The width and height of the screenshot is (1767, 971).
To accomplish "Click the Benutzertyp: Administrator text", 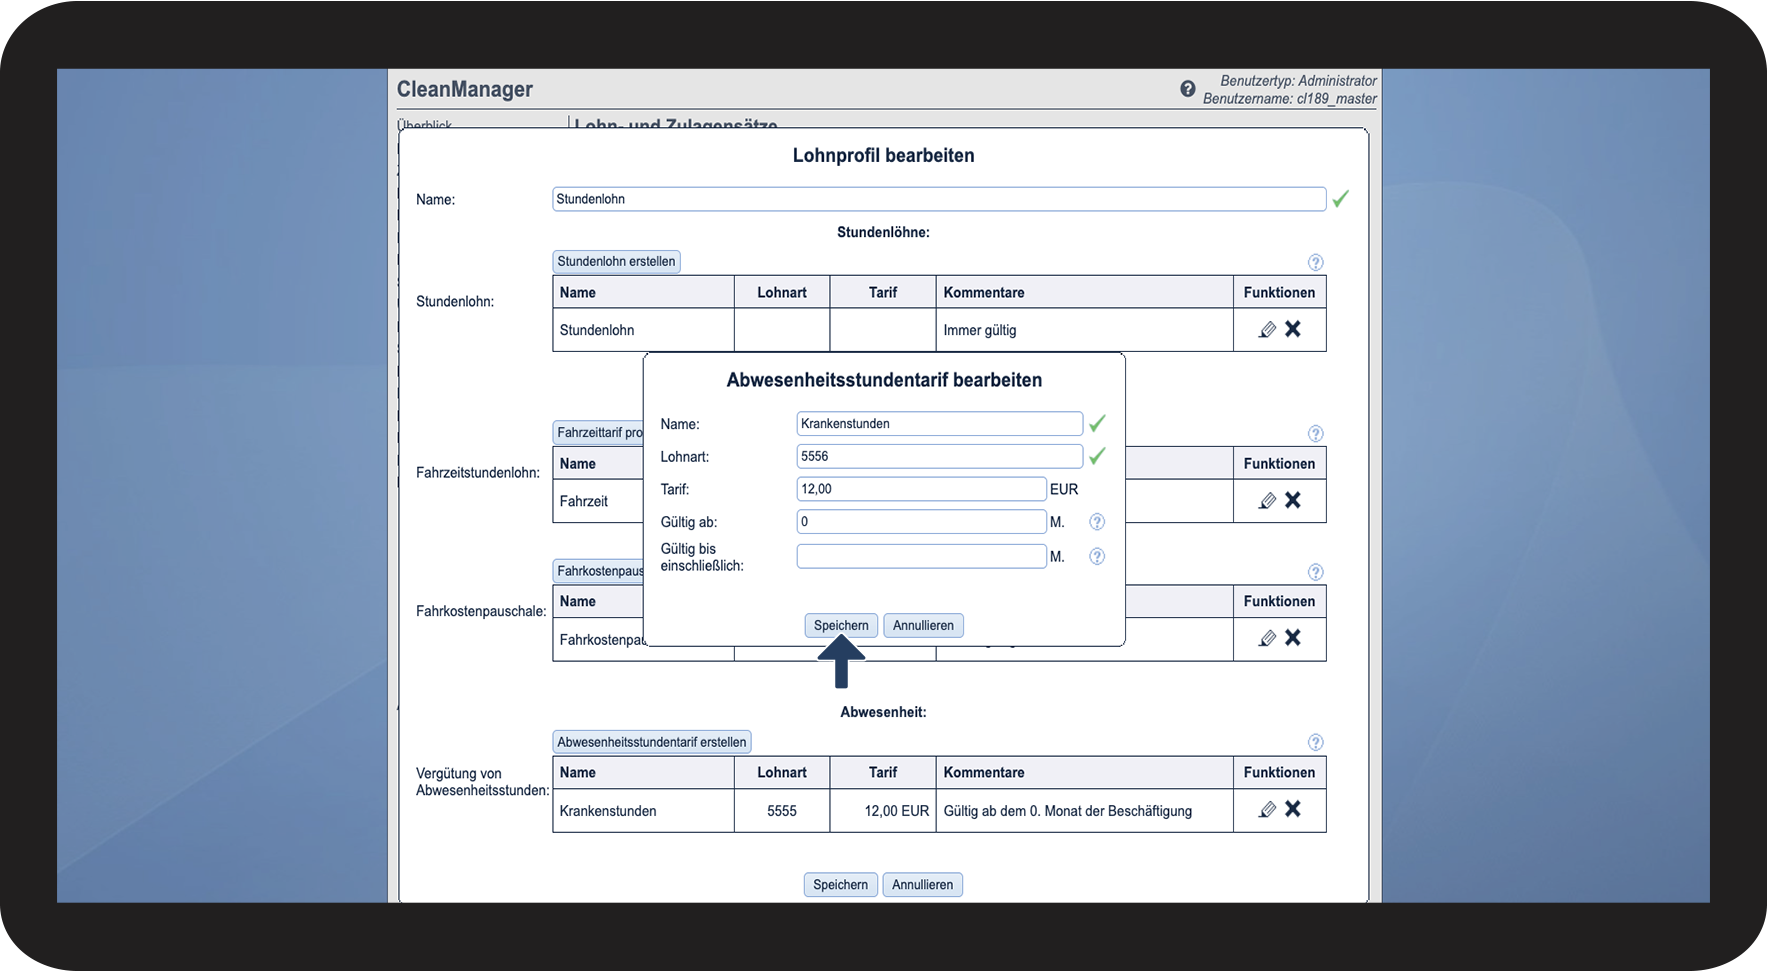I will tap(1298, 81).
